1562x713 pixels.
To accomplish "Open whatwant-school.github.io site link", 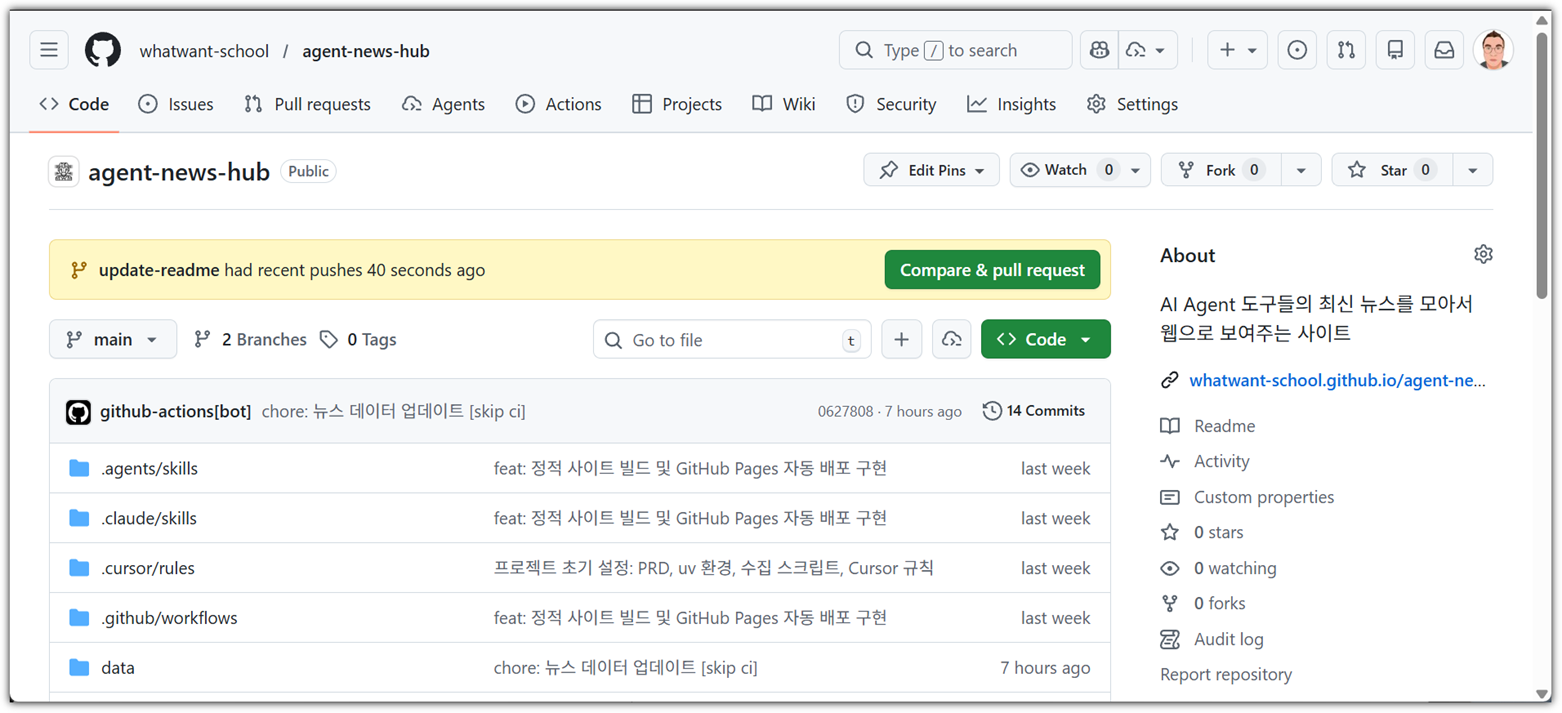I will point(1337,381).
